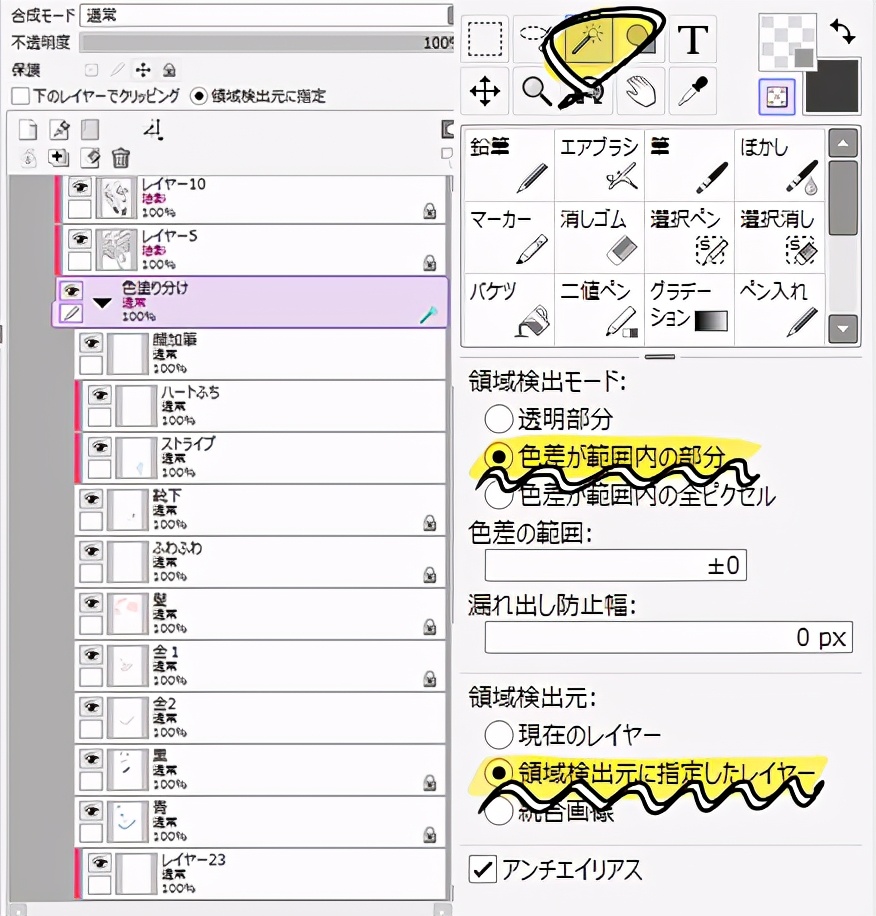Click the 色差の範囲 value field
The width and height of the screenshot is (876, 916).
(x=615, y=565)
